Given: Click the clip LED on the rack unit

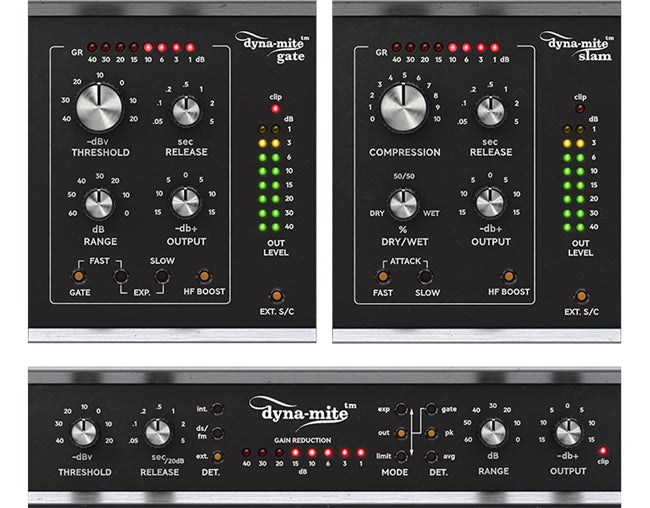Looking at the screenshot, I should (602, 451).
